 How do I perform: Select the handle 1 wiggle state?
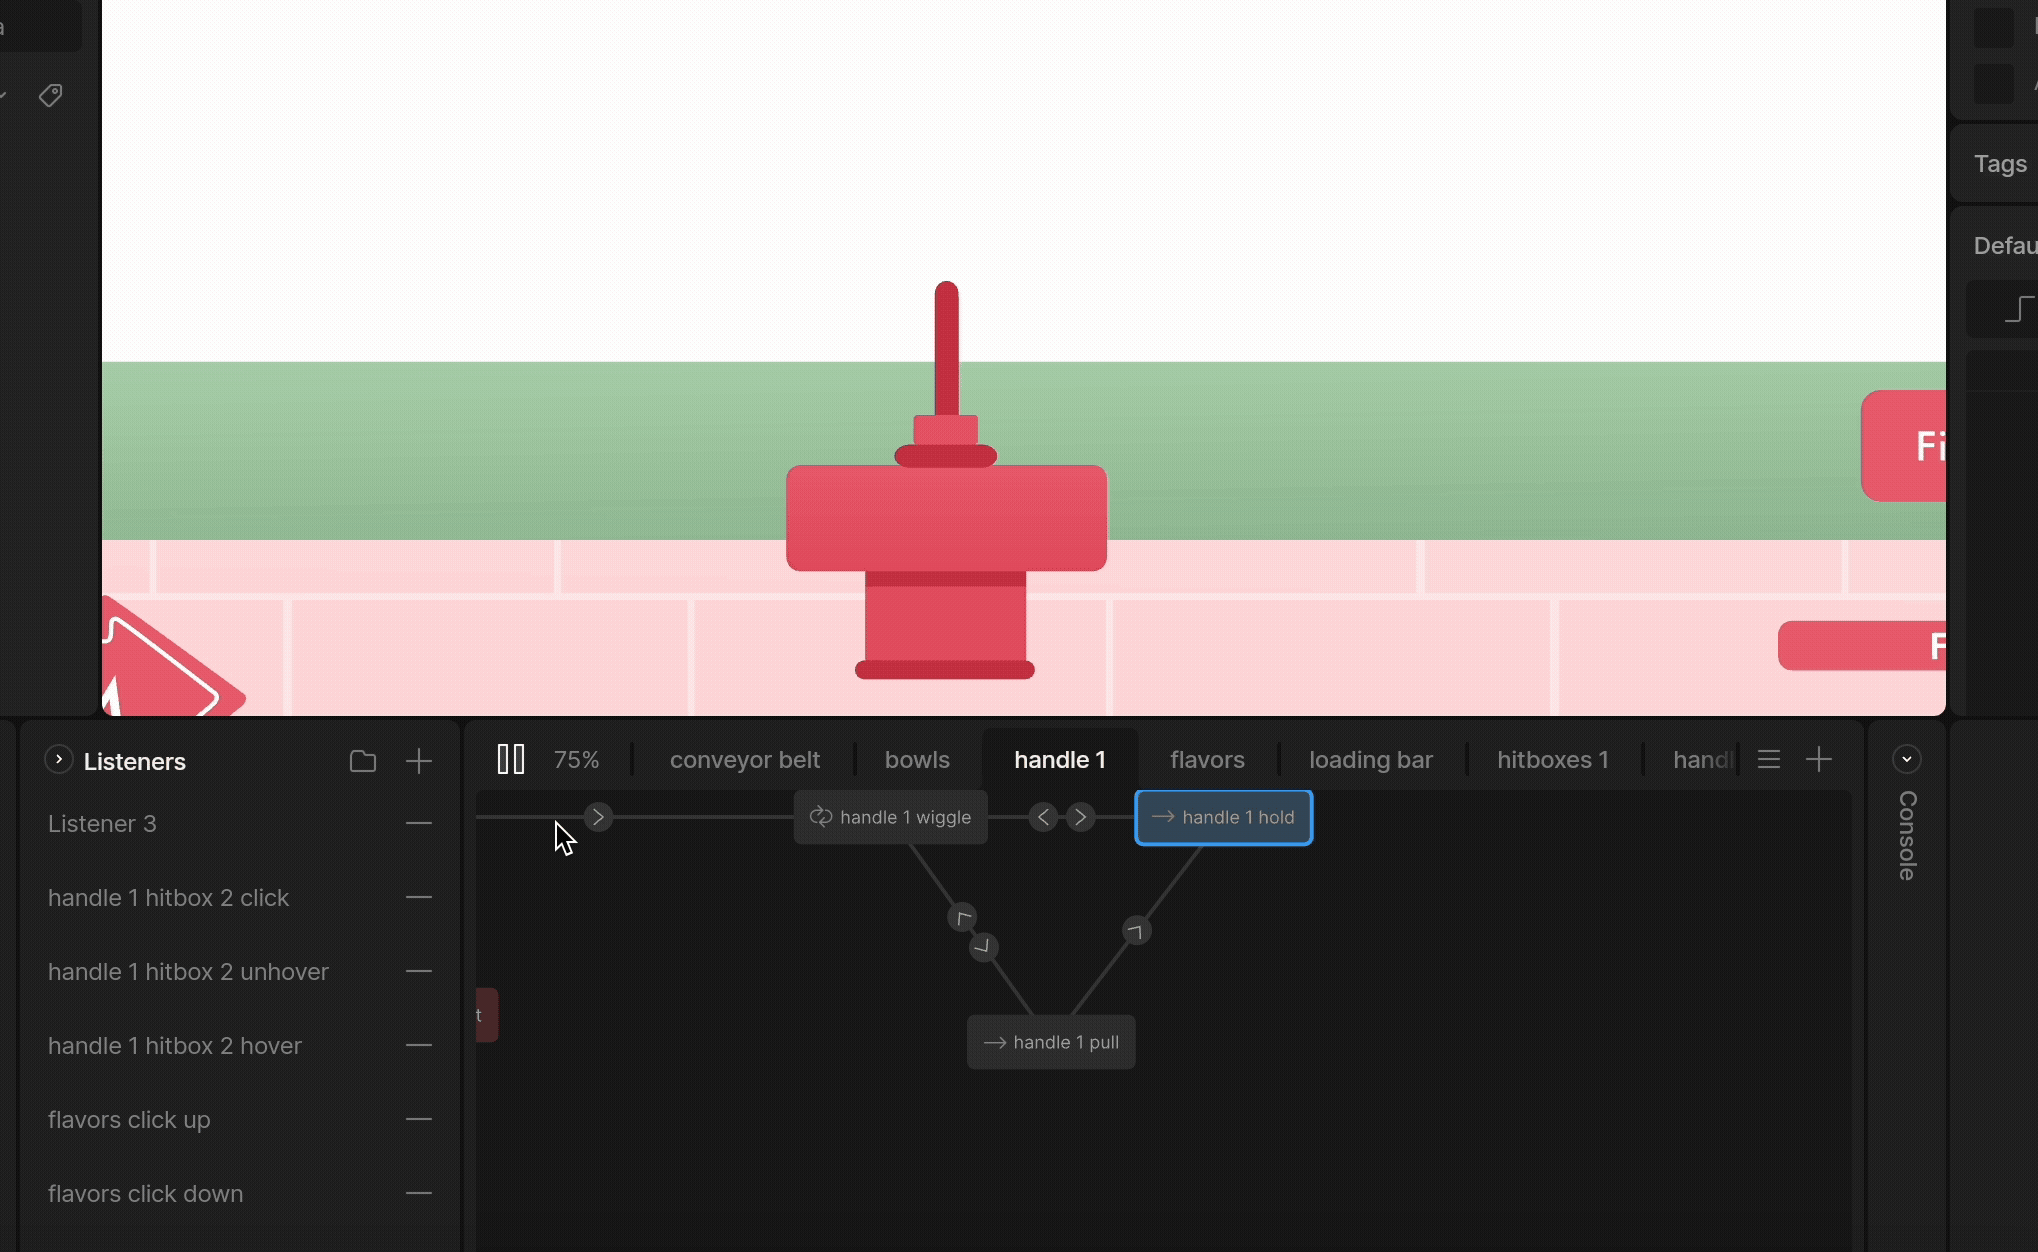coord(890,817)
